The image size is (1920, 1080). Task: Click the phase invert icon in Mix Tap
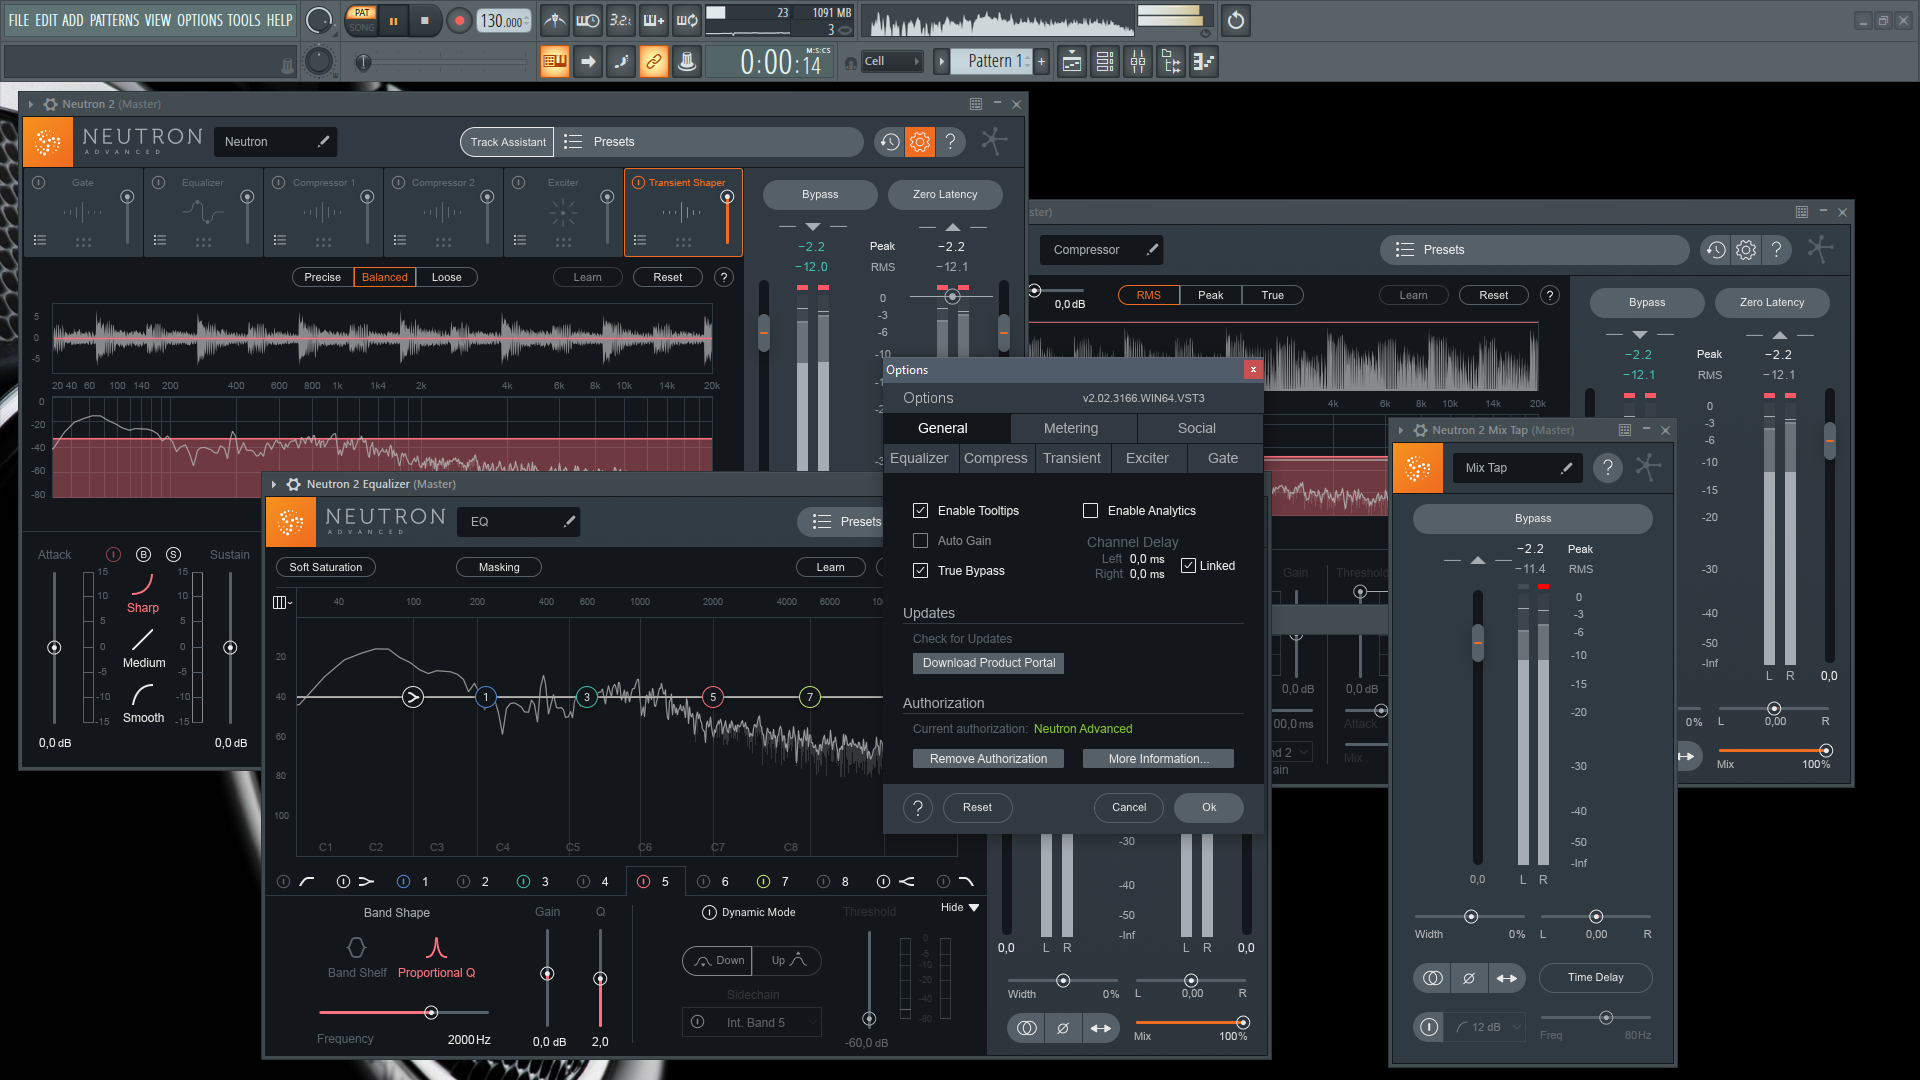(x=1468, y=978)
